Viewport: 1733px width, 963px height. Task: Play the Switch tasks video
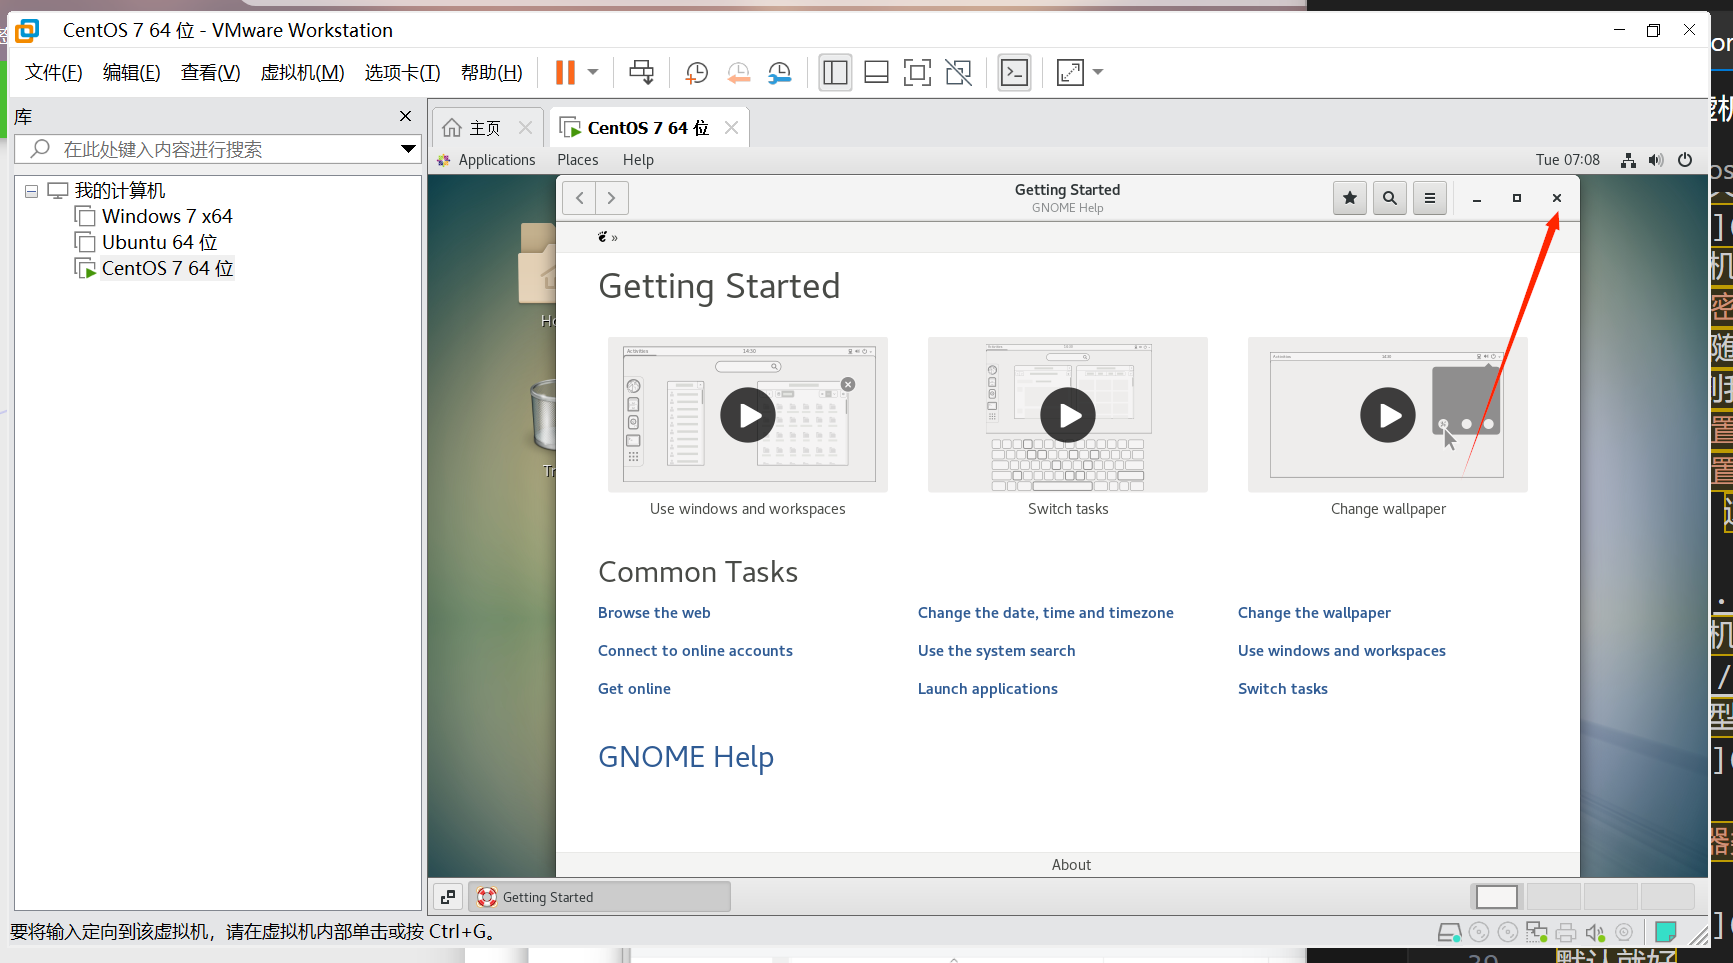pyautogui.click(x=1068, y=415)
